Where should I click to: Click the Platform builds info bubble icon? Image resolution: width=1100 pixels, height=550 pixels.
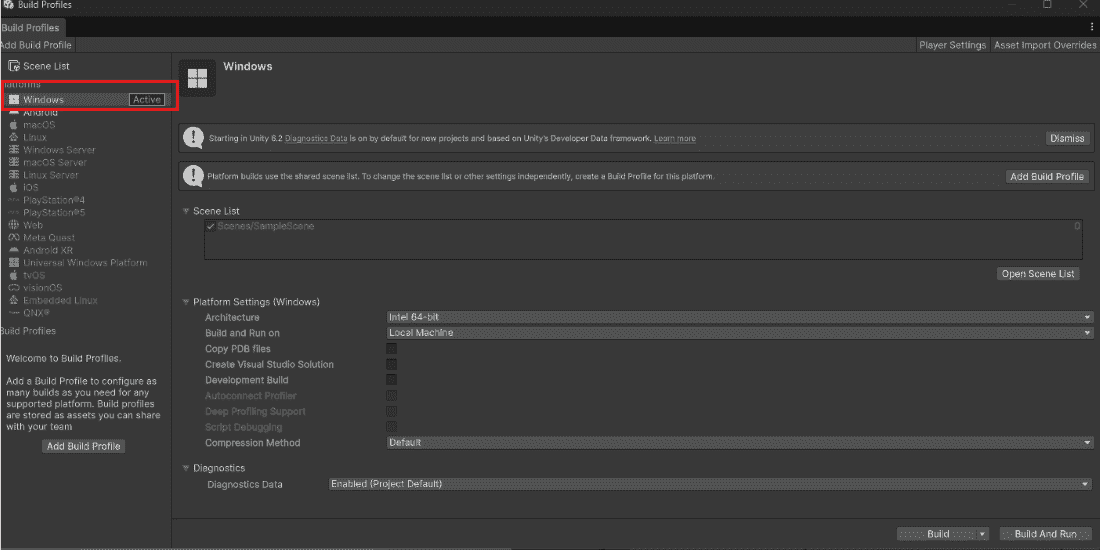[193, 176]
